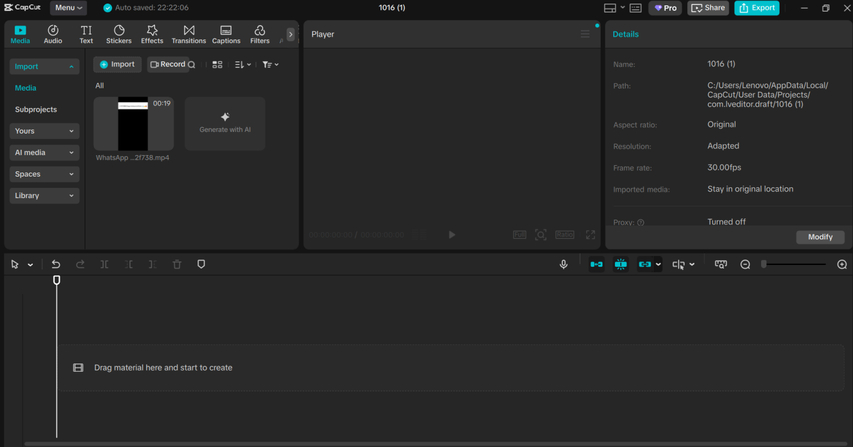Toggle timeline auto snapping
The image size is (853, 447).
pos(621,264)
